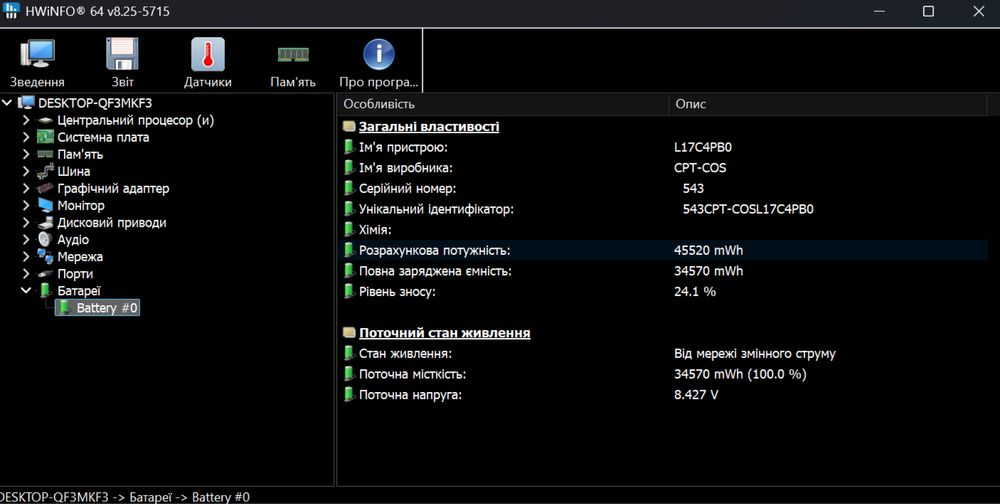
Task: Click folder icon beside Загальні властивості
Action: 349,126
